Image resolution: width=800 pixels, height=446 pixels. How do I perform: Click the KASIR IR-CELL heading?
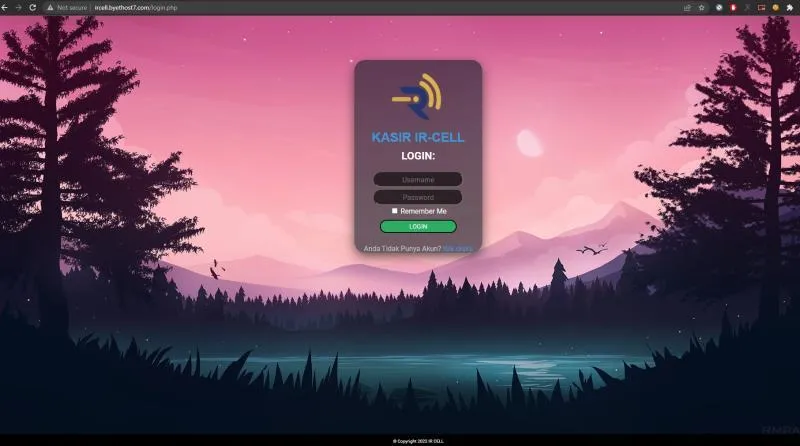point(417,137)
